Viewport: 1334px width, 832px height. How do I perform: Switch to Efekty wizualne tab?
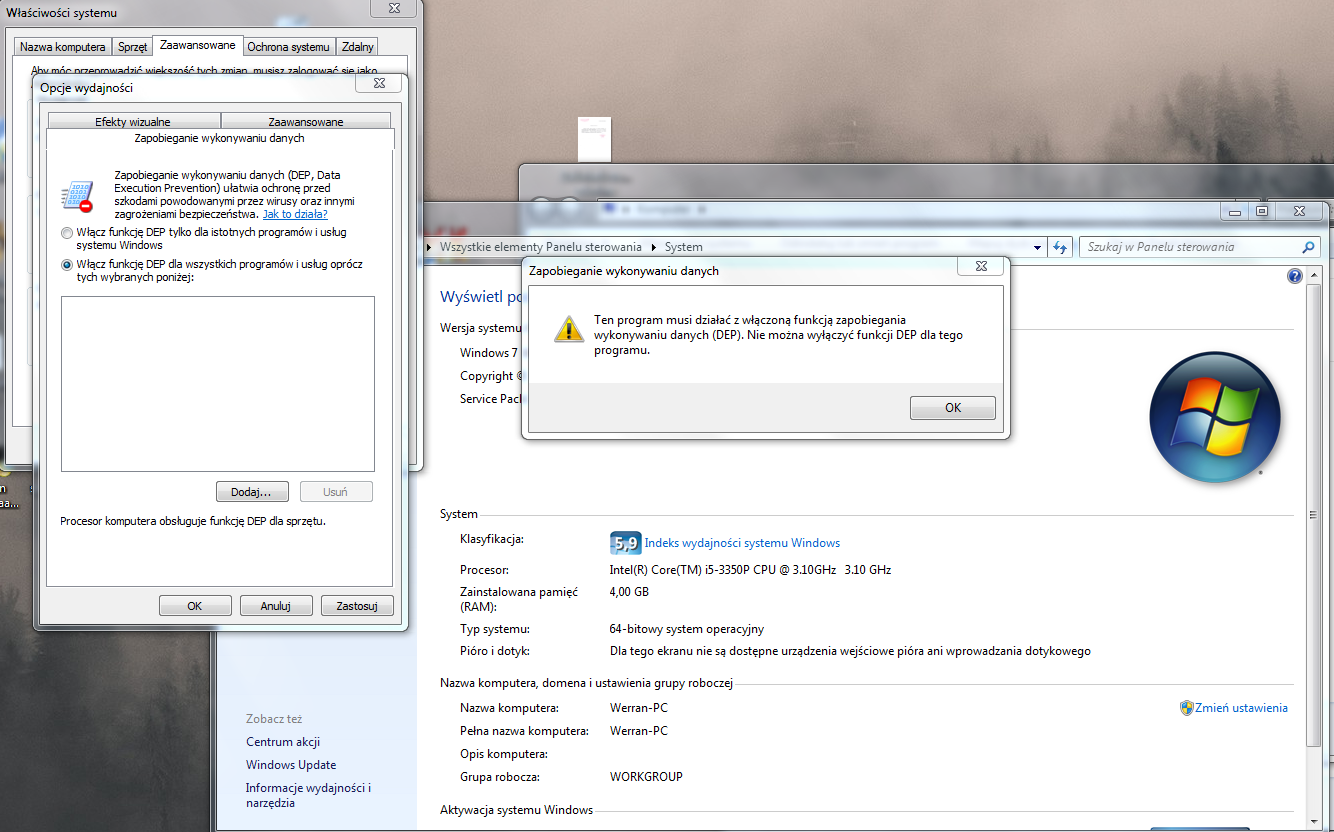(x=133, y=122)
